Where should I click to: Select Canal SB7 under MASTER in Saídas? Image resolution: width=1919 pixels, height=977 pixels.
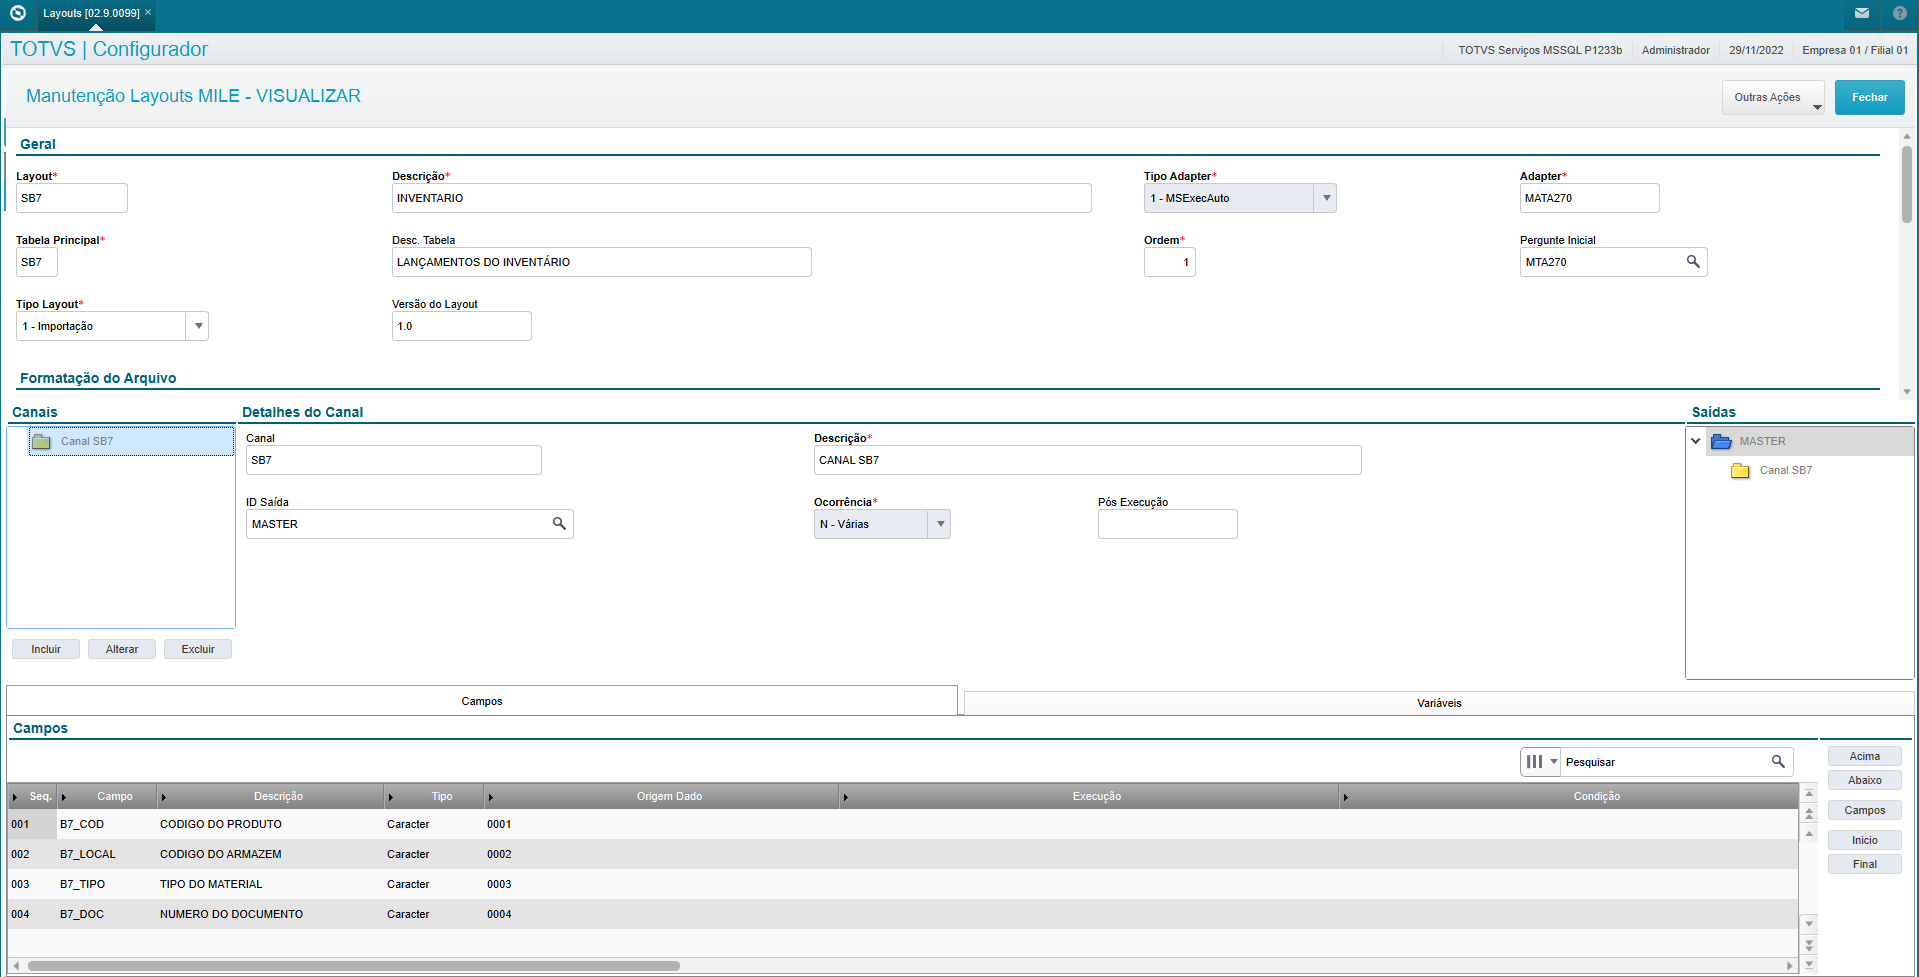click(1785, 470)
